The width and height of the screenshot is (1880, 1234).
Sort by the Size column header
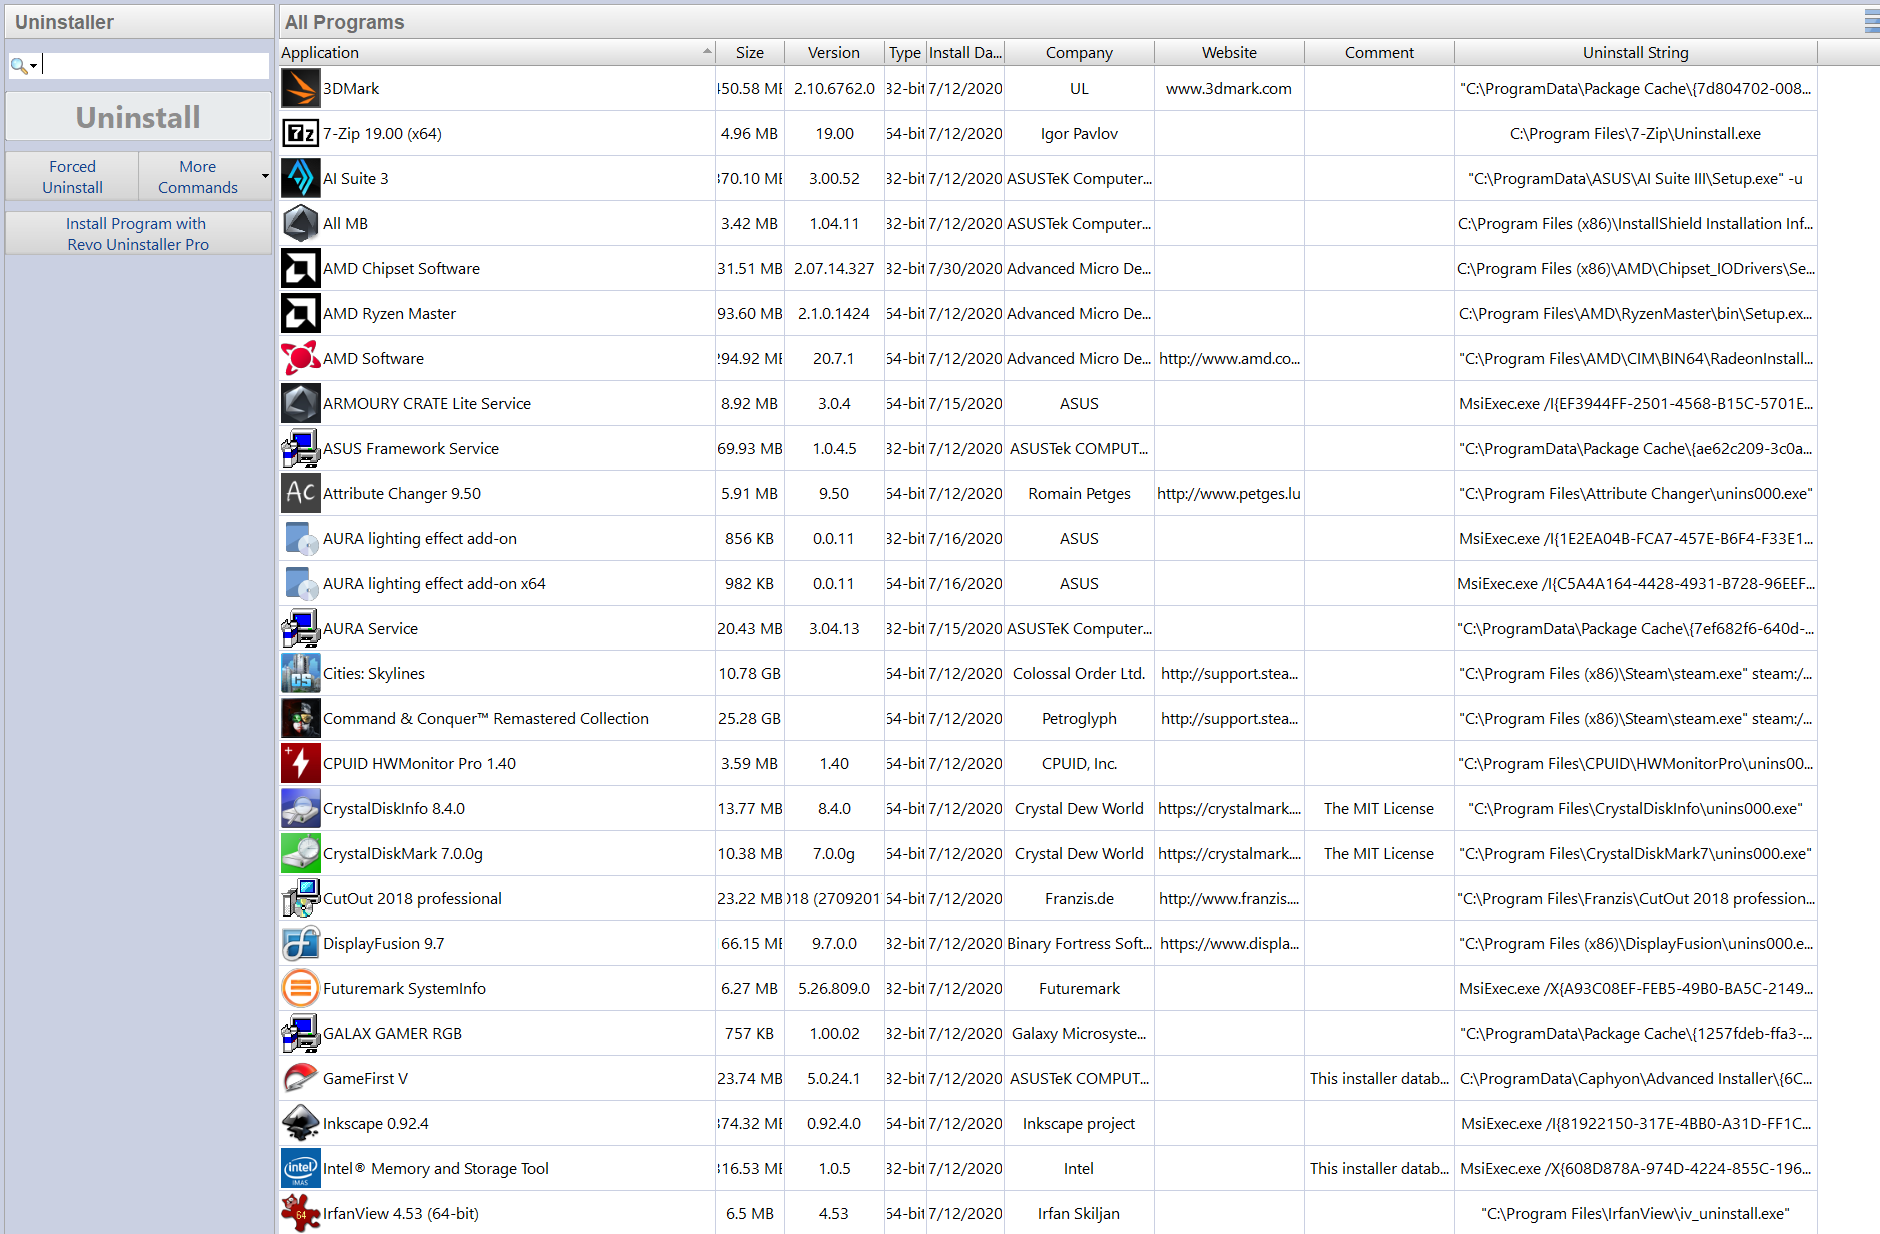[750, 52]
